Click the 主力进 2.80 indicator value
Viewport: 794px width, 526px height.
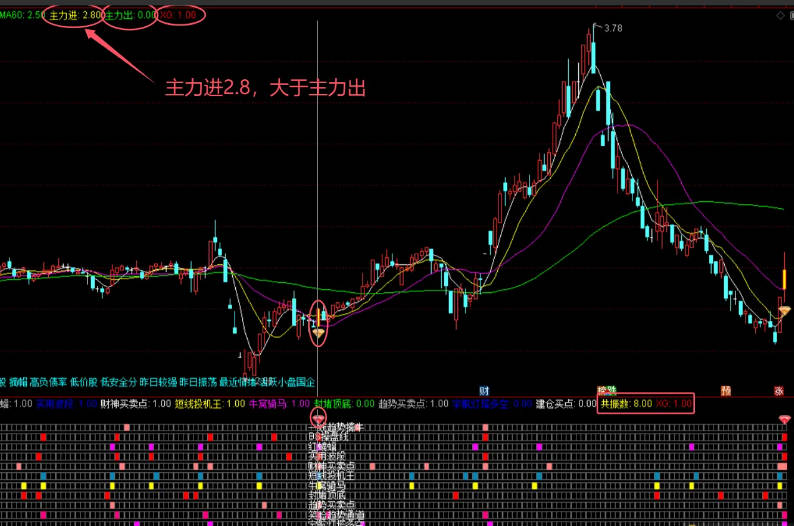[75, 15]
